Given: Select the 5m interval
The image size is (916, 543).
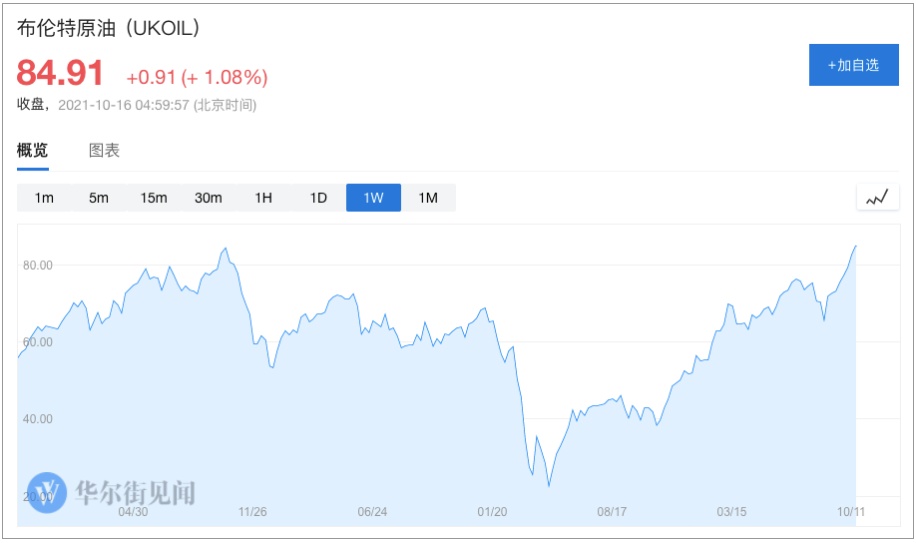Looking at the screenshot, I should tap(98, 198).
